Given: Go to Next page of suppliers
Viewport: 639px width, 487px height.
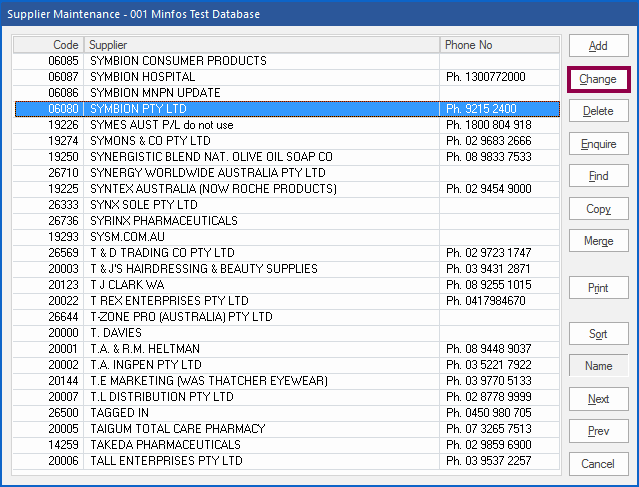Looking at the screenshot, I should 598,399.
